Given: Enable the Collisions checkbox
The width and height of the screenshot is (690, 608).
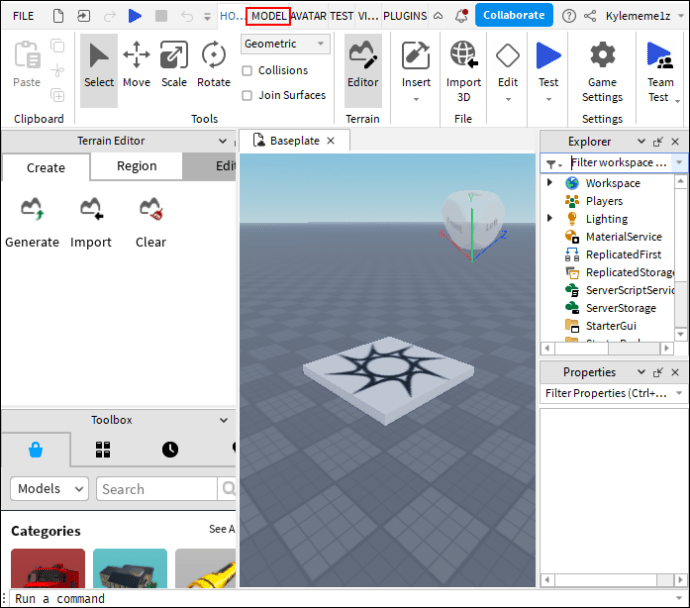Looking at the screenshot, I should point(247,70).
